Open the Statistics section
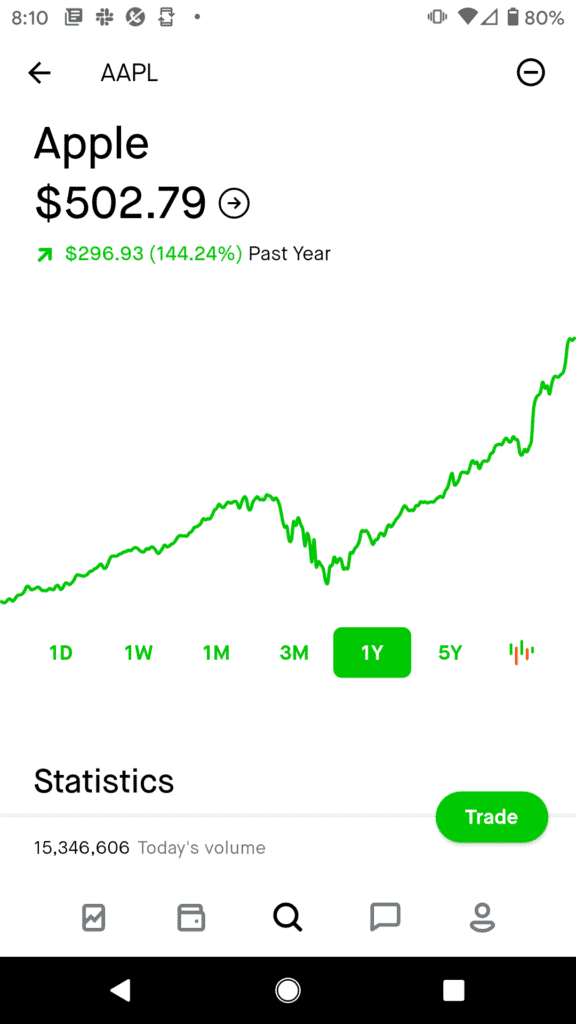576x1024 pixels. click(103, 781)
